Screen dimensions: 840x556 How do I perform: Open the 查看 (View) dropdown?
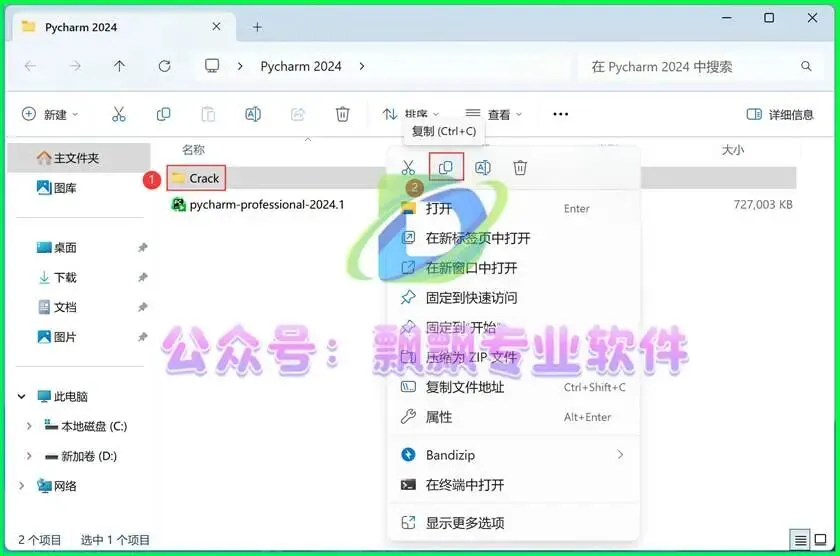[x=493, y=114]
